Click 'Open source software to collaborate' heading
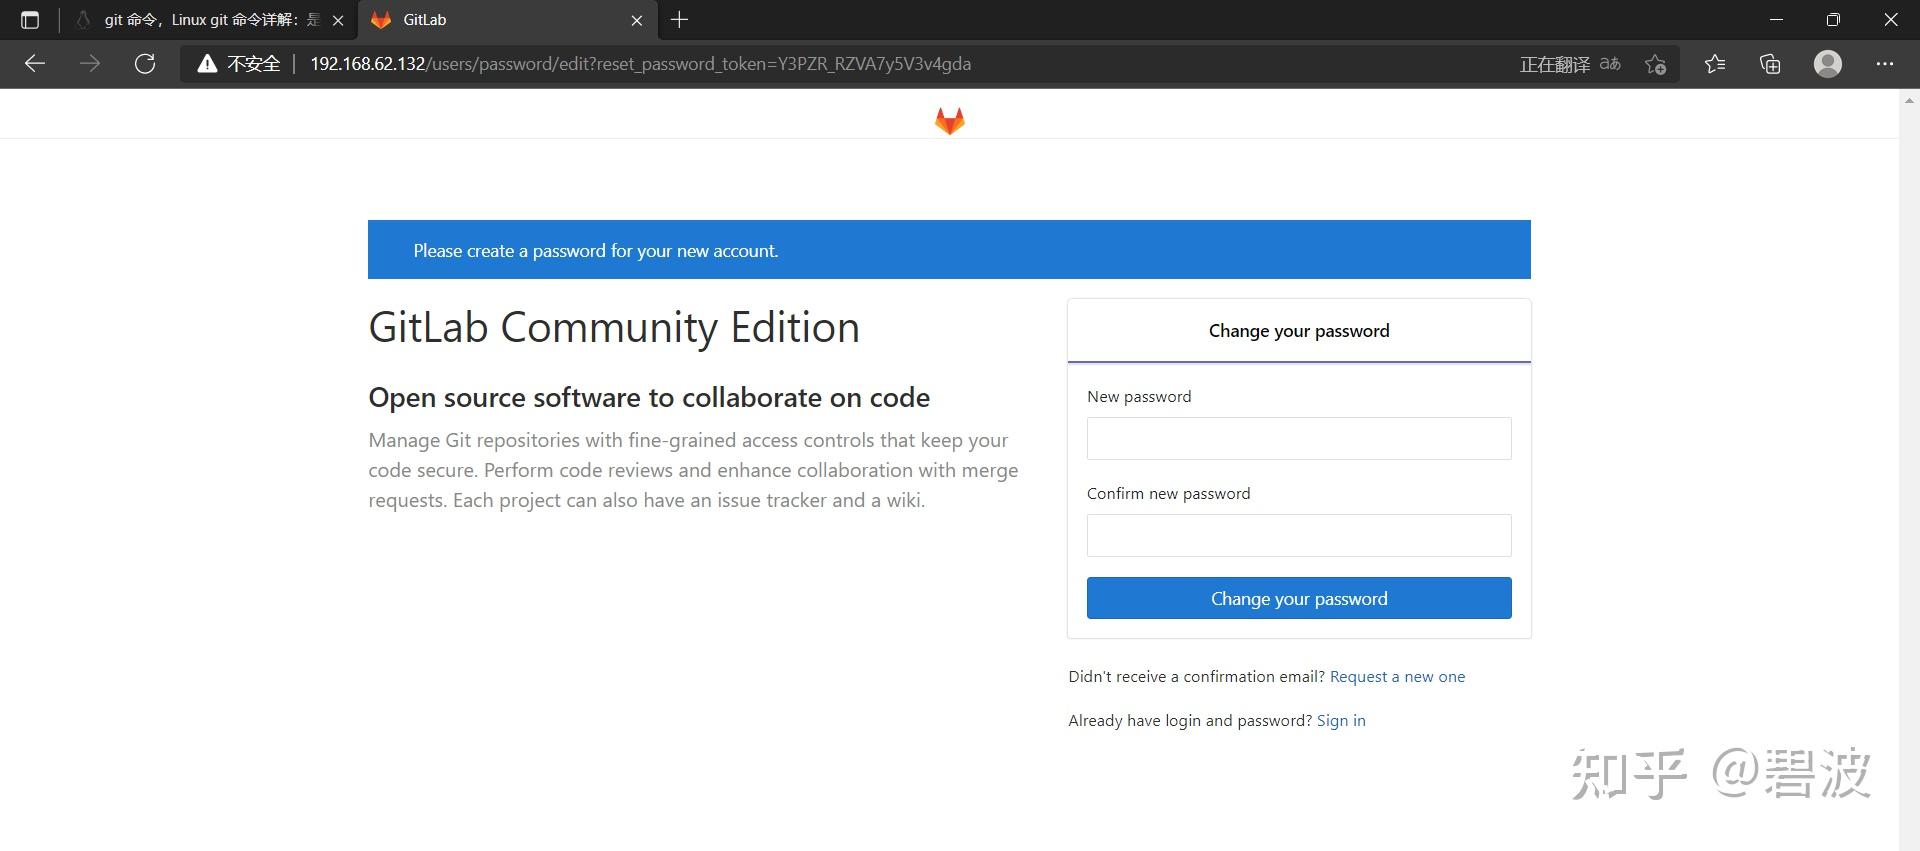This screenshot has width=1920, height=851. 649,398
